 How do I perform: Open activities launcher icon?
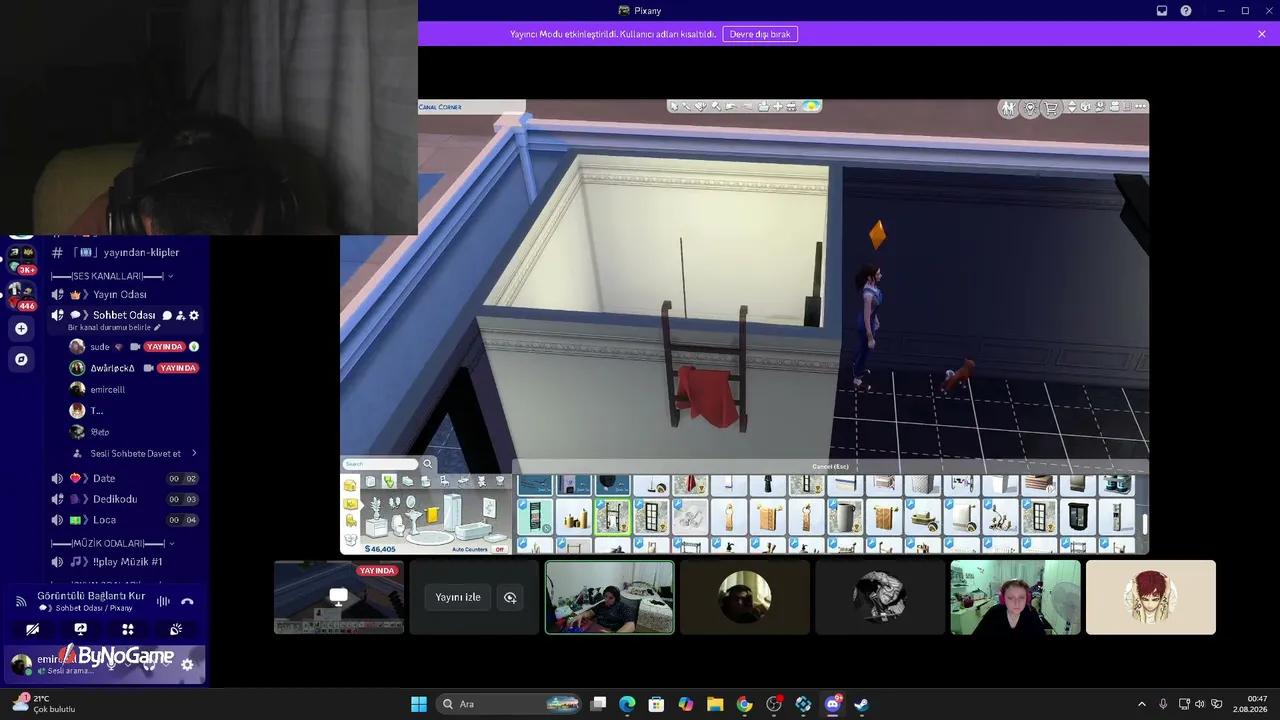pos(128,630)
